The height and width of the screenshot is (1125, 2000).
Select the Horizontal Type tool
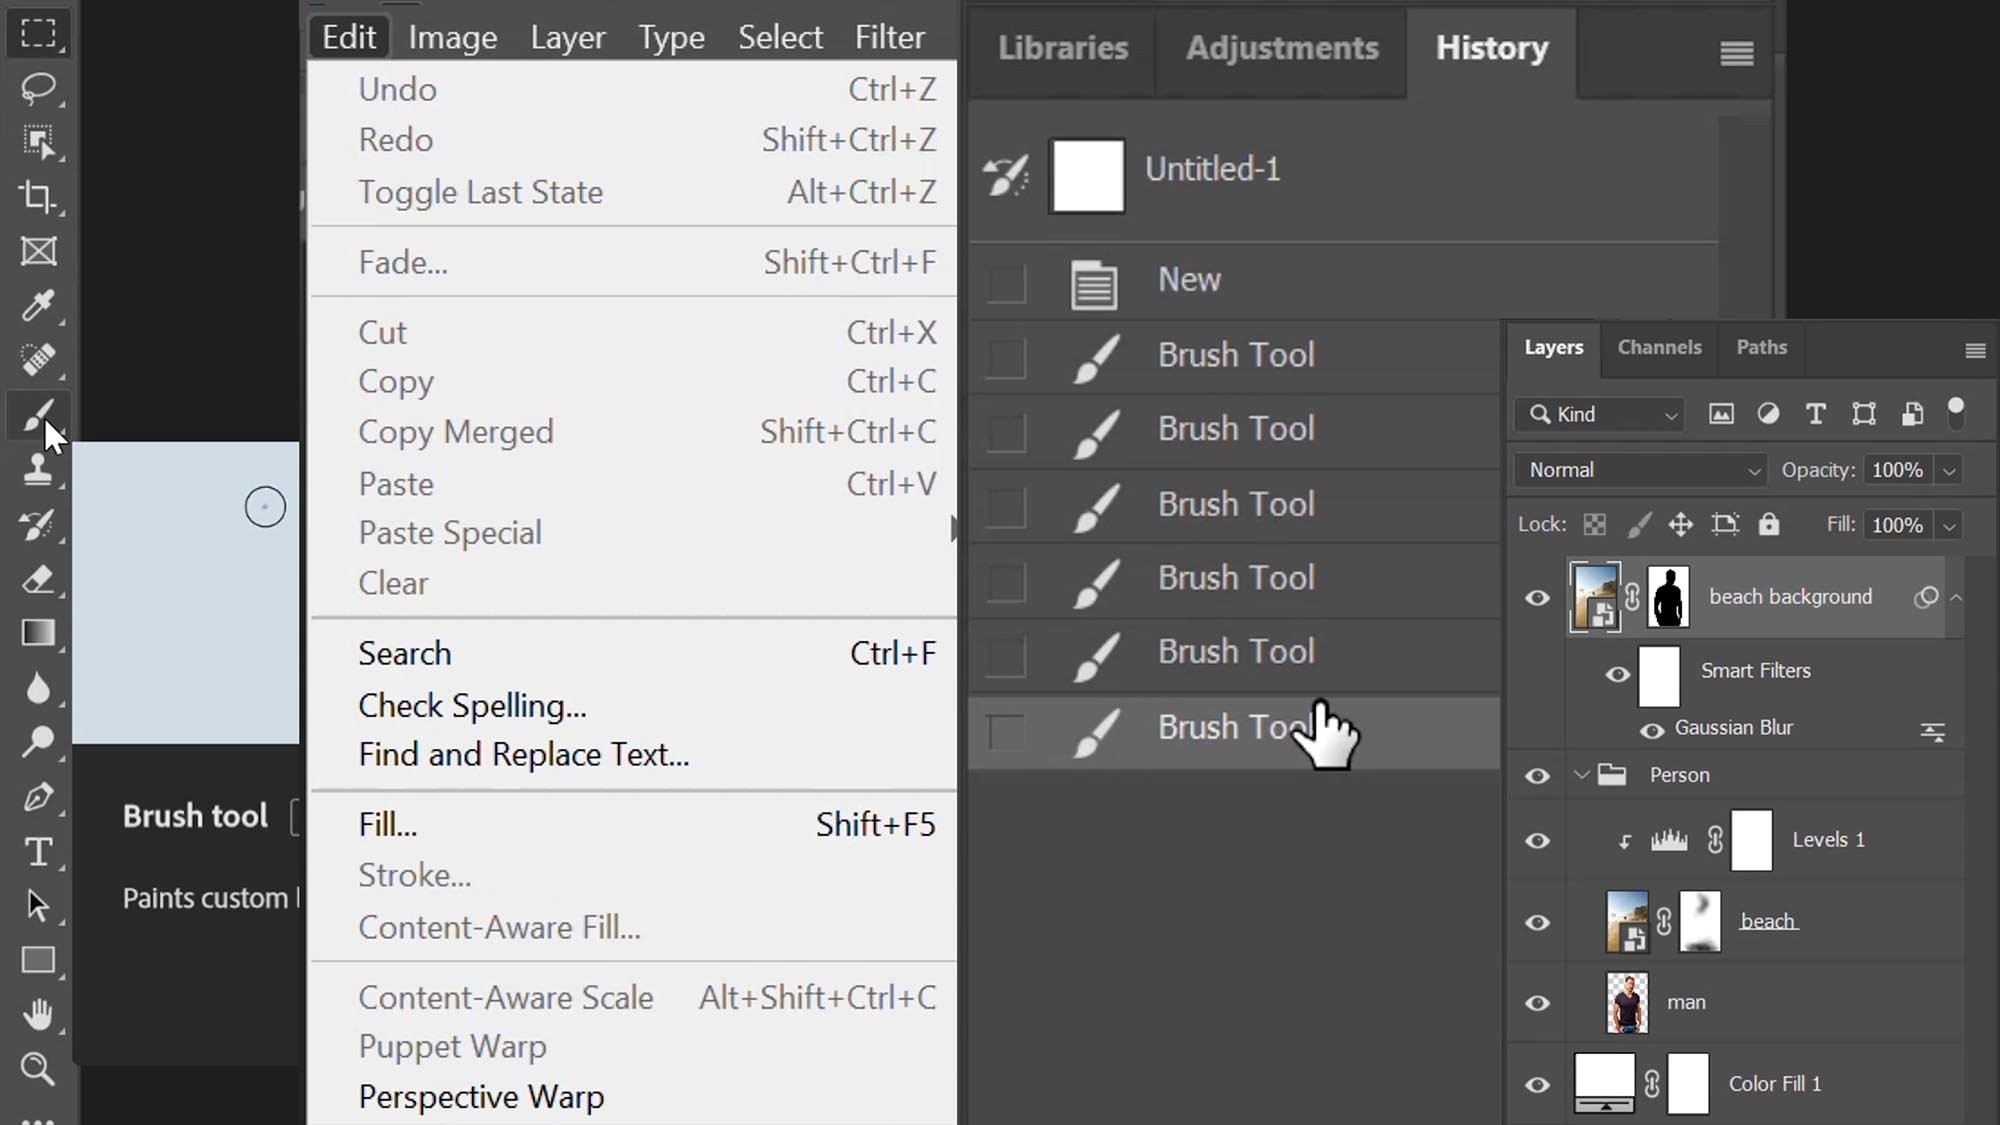[x=39, y=852]
